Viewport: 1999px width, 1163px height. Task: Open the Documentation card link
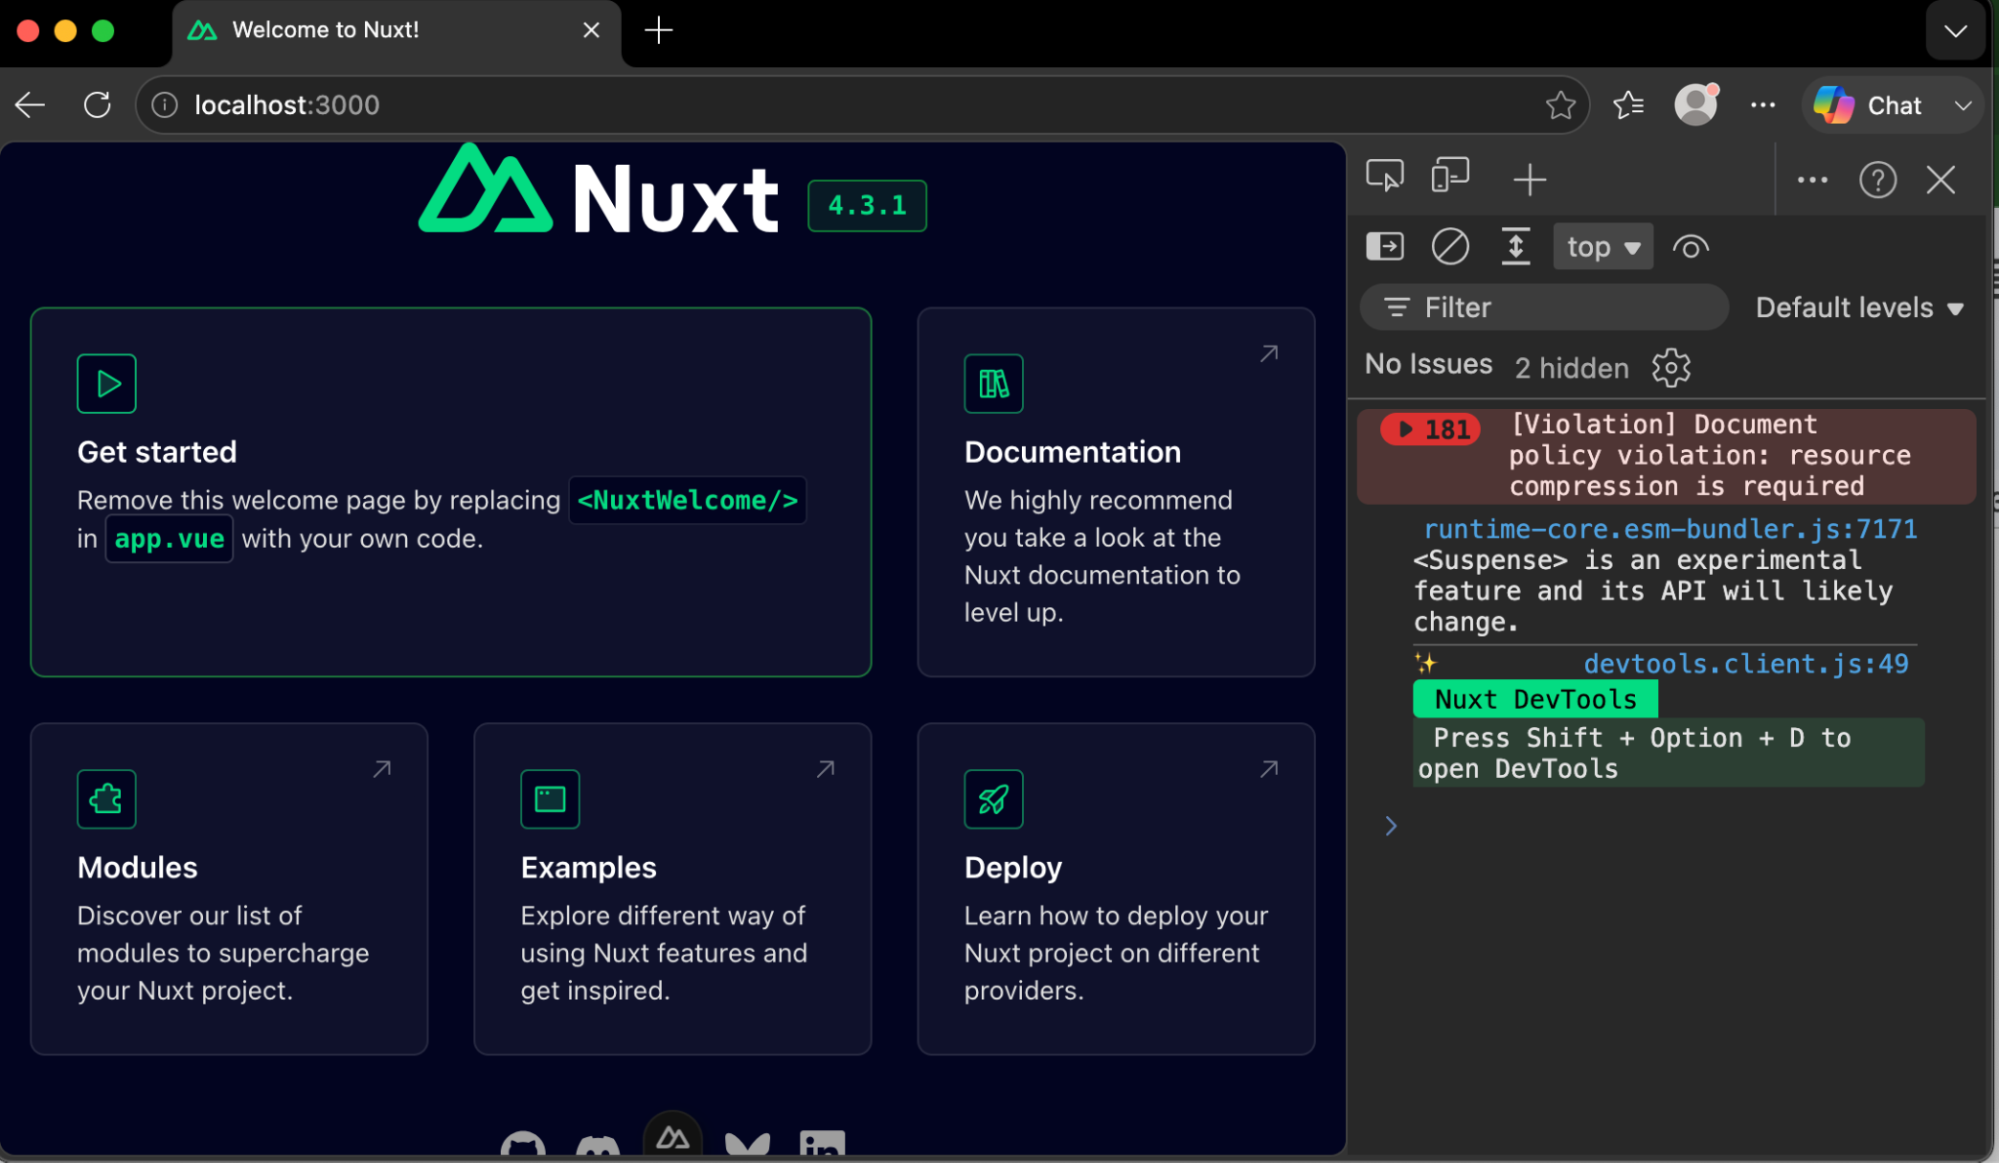pyautogui.click(x=1116, y=492)
